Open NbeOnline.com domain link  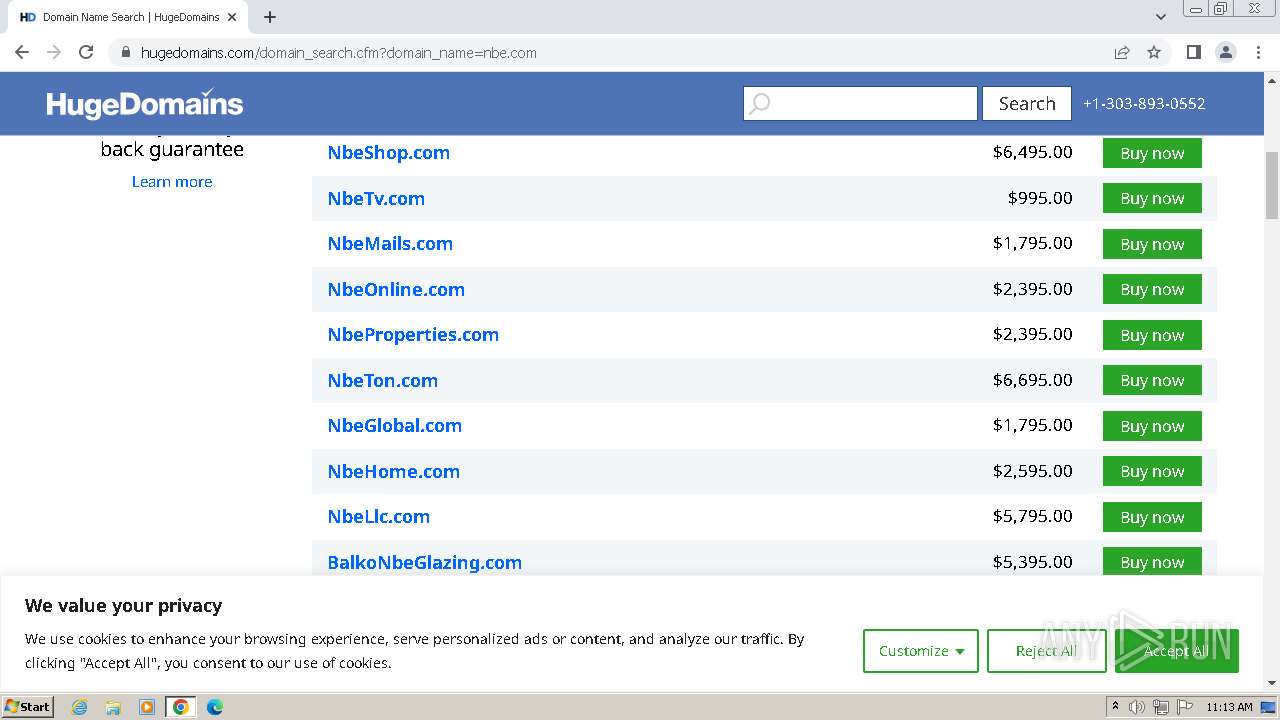[396, 289]
